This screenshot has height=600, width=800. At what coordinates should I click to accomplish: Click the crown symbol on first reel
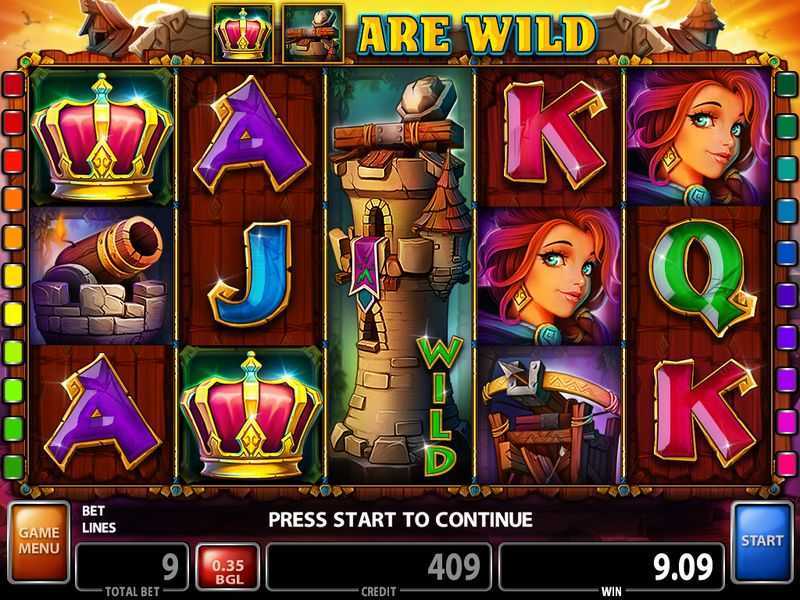pyautogui.click(x=102, y=137)
